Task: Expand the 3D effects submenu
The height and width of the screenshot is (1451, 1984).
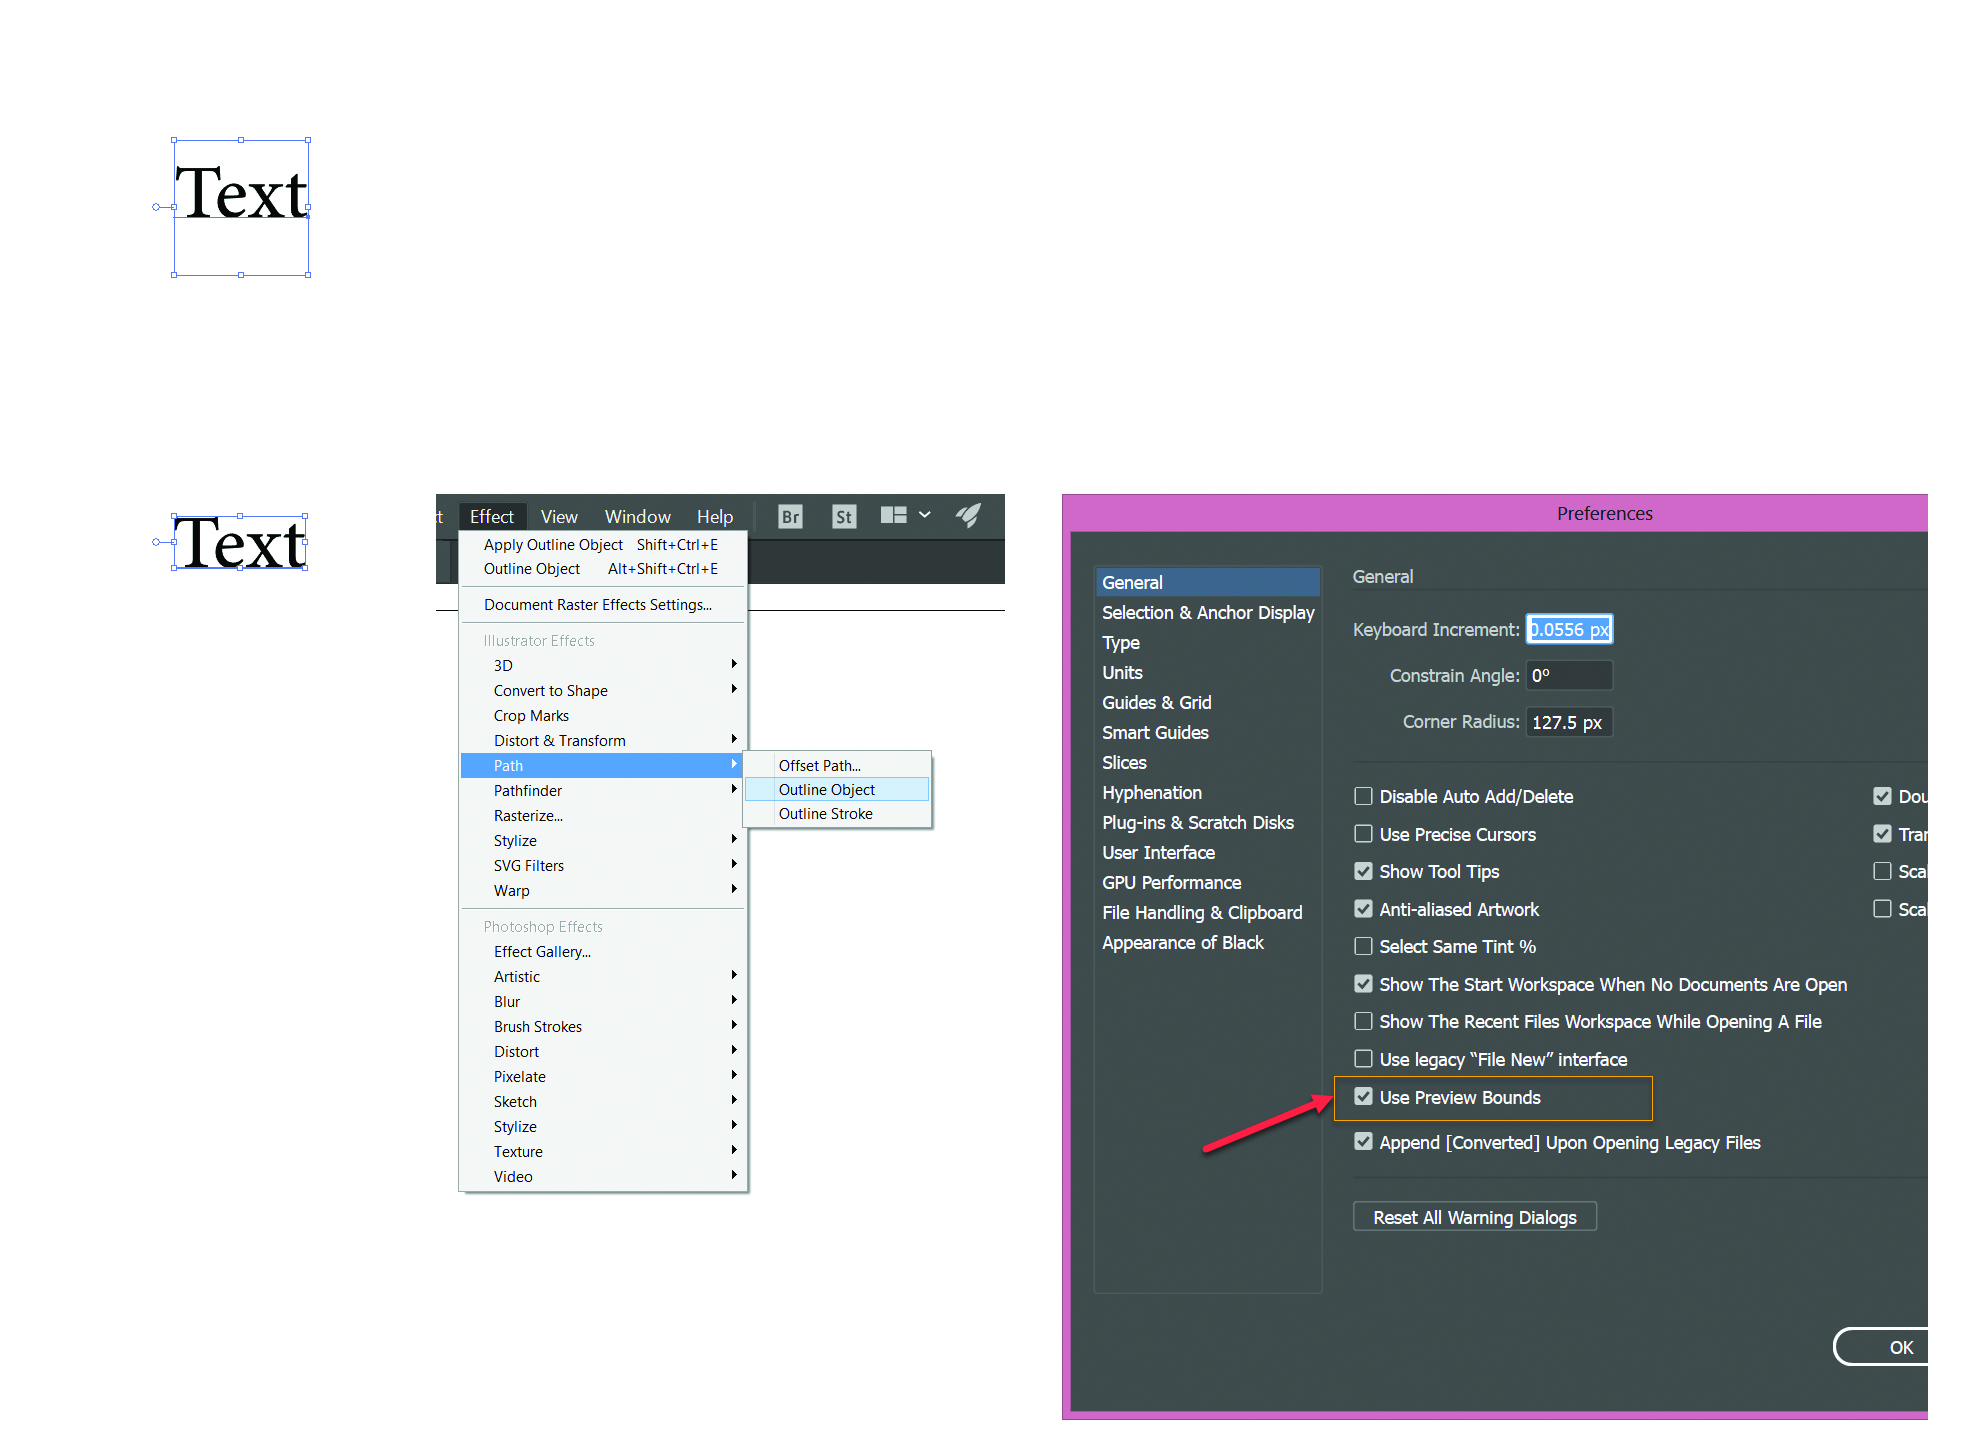Action: (734, 664)
